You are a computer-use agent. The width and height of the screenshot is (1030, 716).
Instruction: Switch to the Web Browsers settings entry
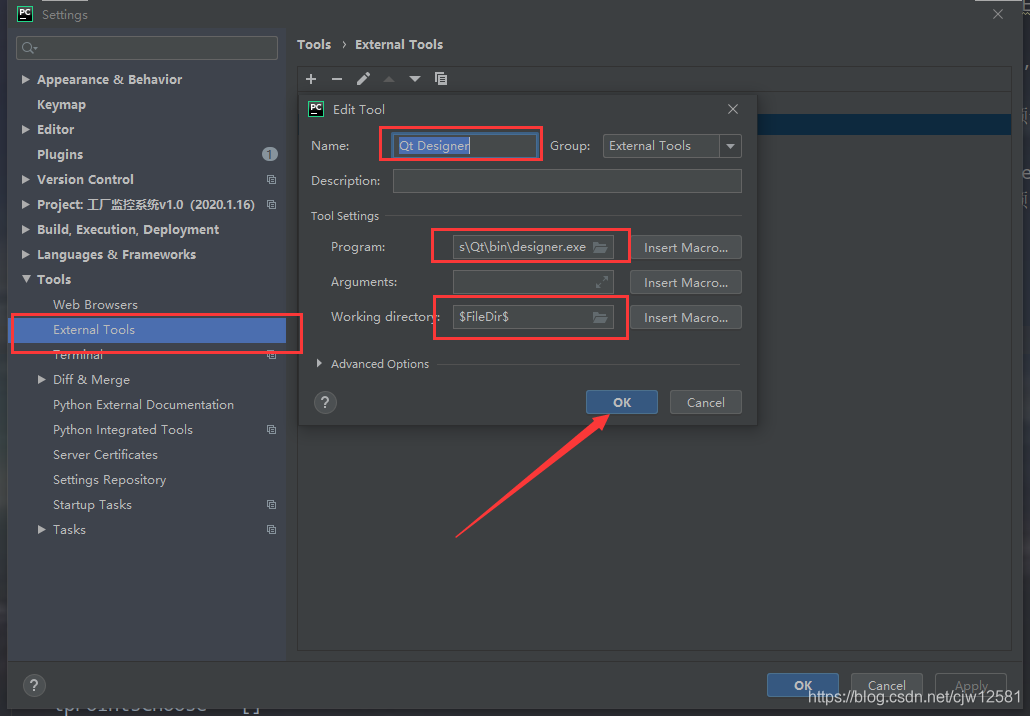pos(95,304)
